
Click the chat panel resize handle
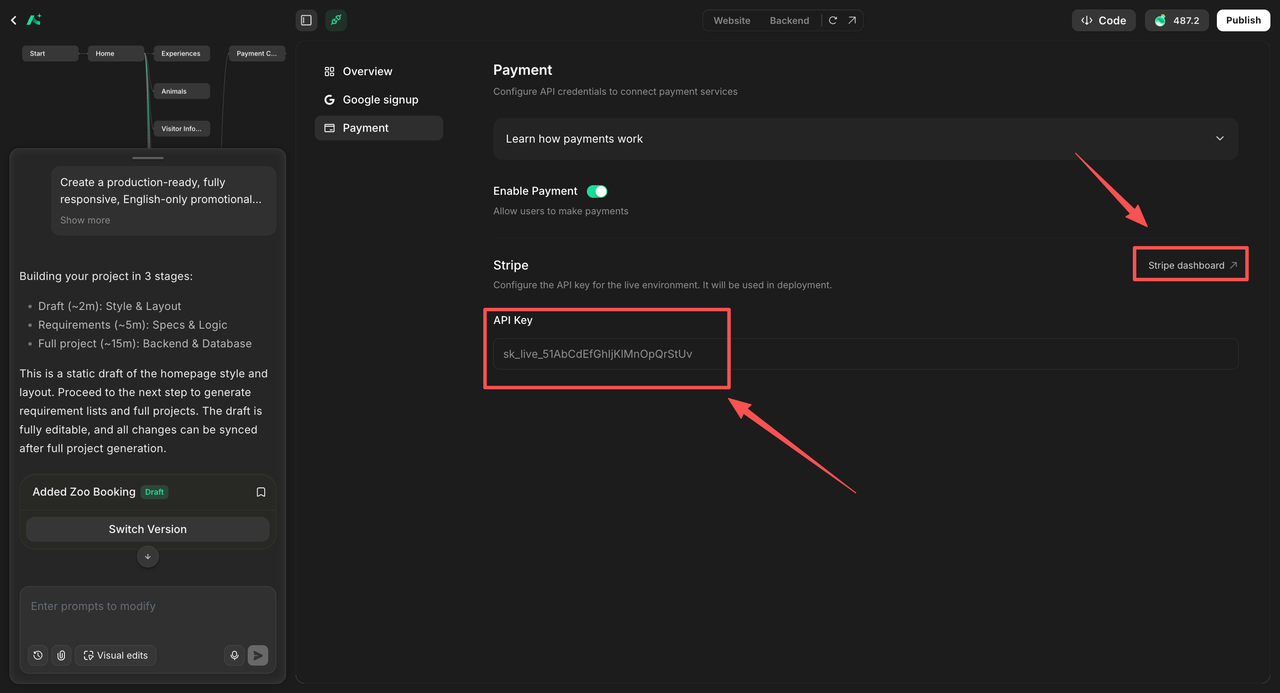(148, 158)
